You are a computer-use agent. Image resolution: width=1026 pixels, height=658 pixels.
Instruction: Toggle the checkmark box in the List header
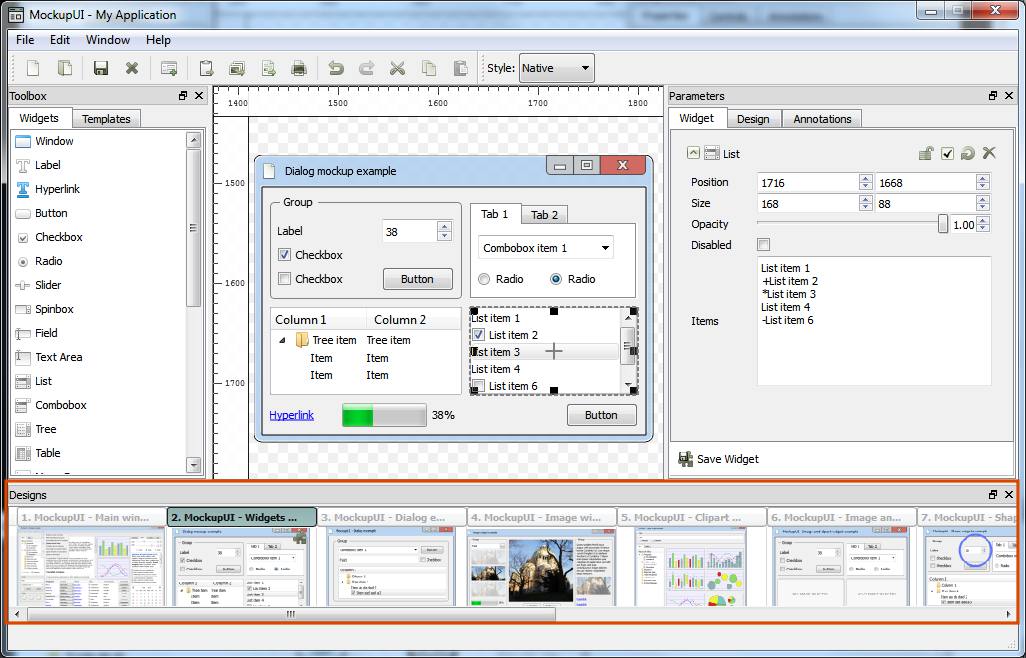point(947,154)
